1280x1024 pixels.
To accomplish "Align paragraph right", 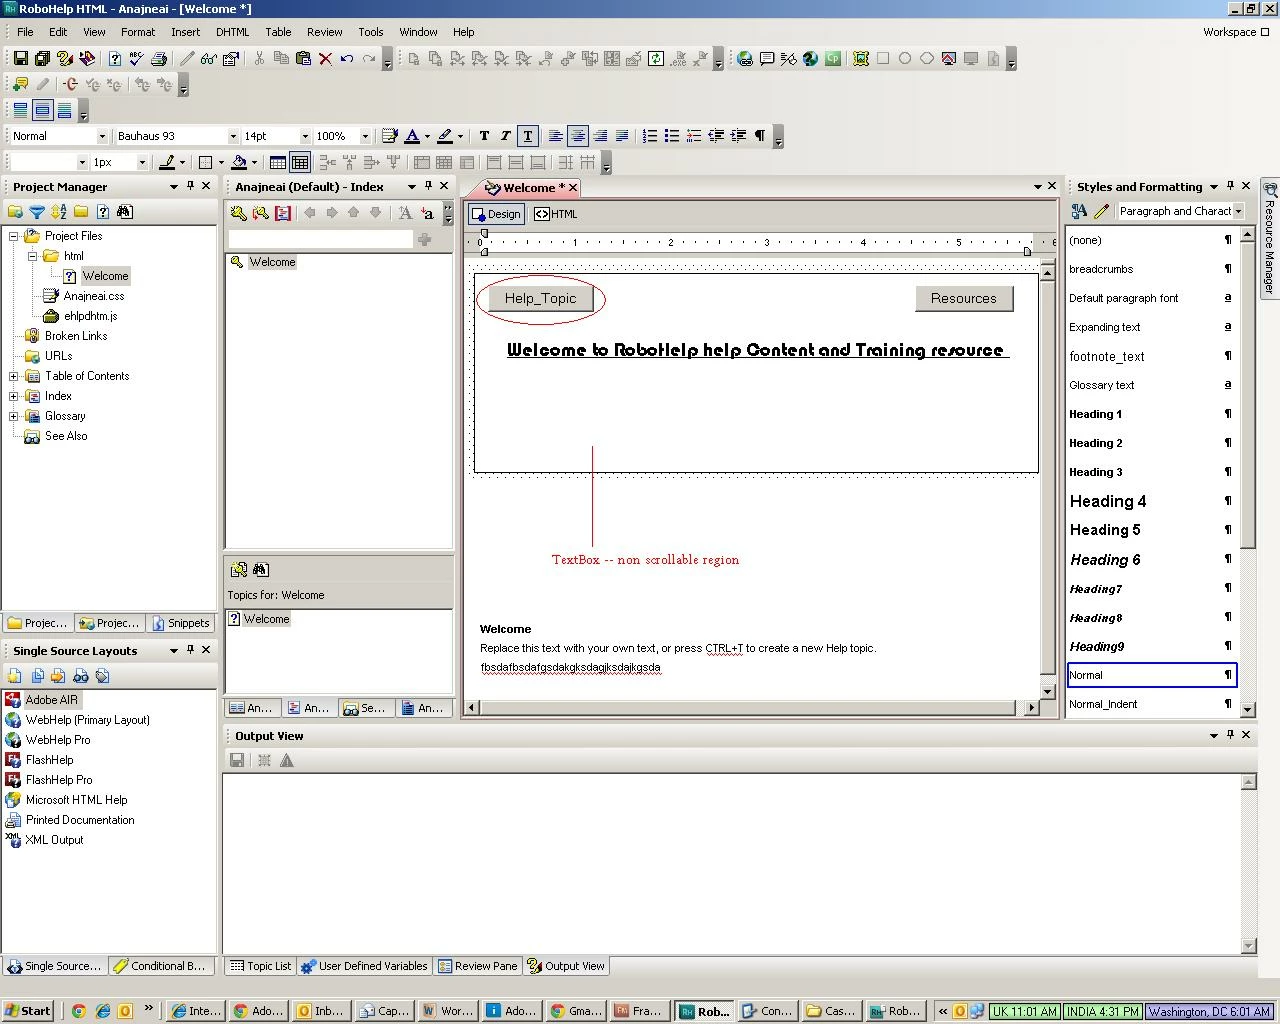I will point(600,136).
